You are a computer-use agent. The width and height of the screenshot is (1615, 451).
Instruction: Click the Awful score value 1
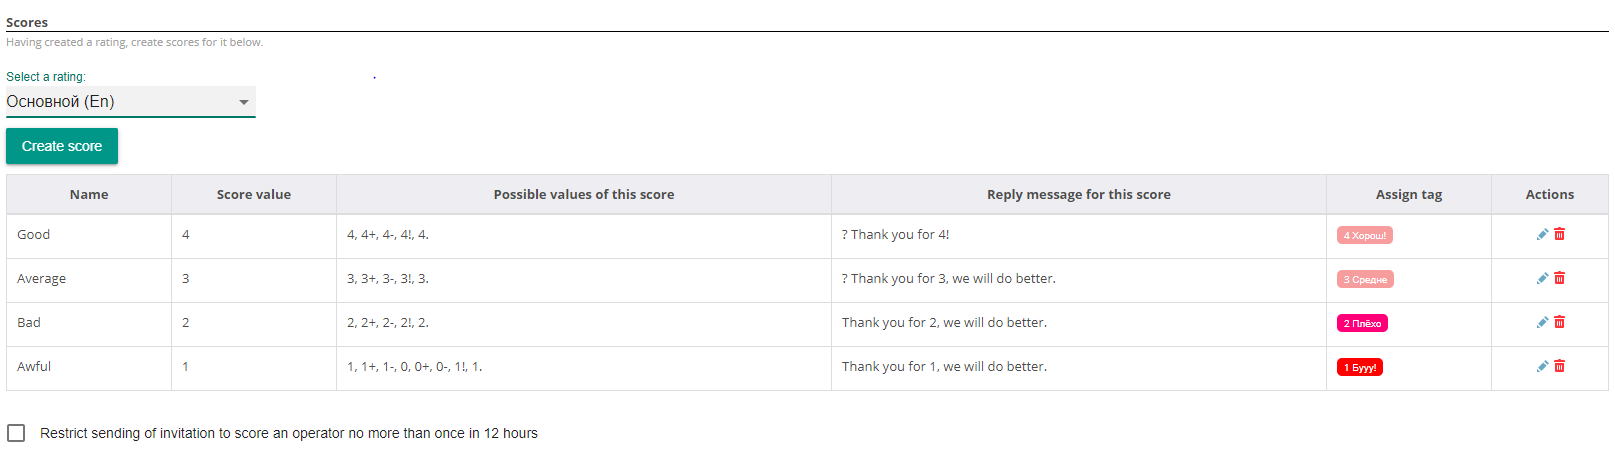click(x=185, y=367)
